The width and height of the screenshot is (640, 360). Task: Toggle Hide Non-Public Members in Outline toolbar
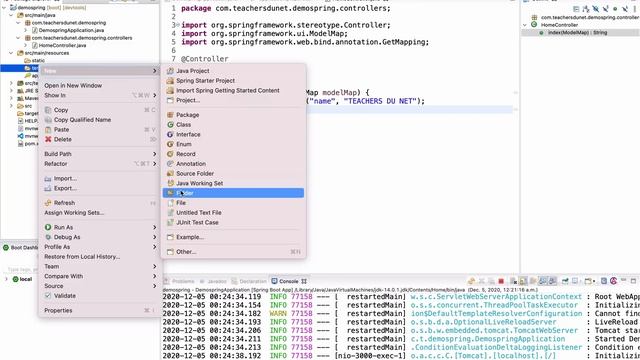pos(616,9)
